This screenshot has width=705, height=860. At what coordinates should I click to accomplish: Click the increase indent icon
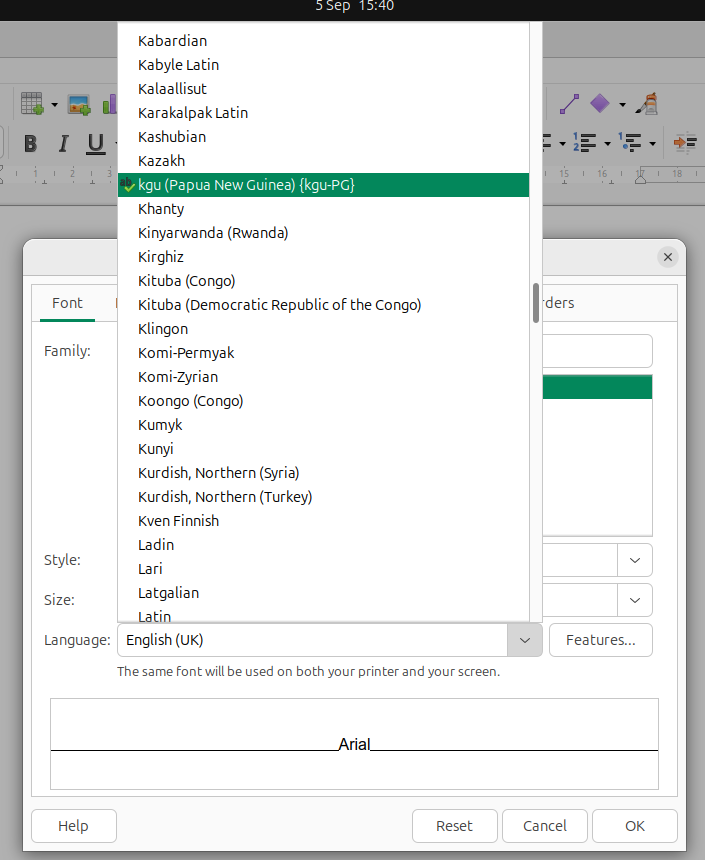point(685,143)
